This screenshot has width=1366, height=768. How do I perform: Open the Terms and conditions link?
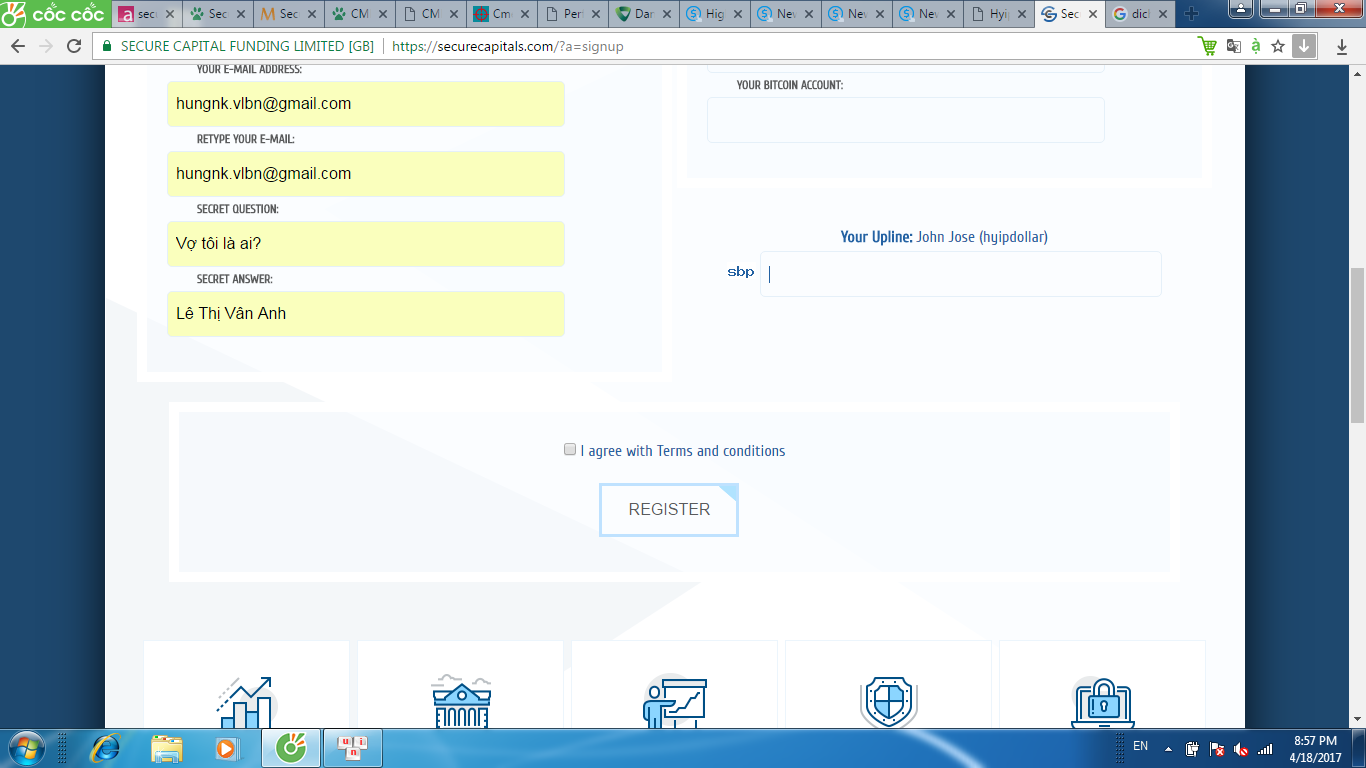721,451
